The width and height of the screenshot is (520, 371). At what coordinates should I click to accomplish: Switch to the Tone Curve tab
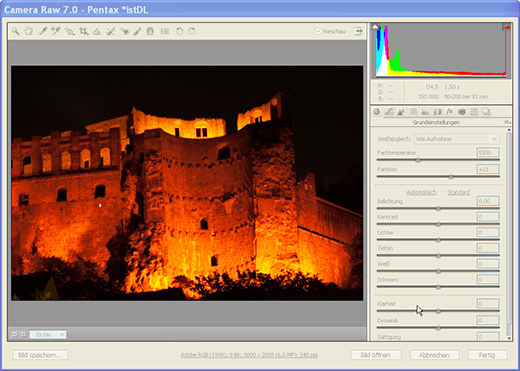click(389, 112)
